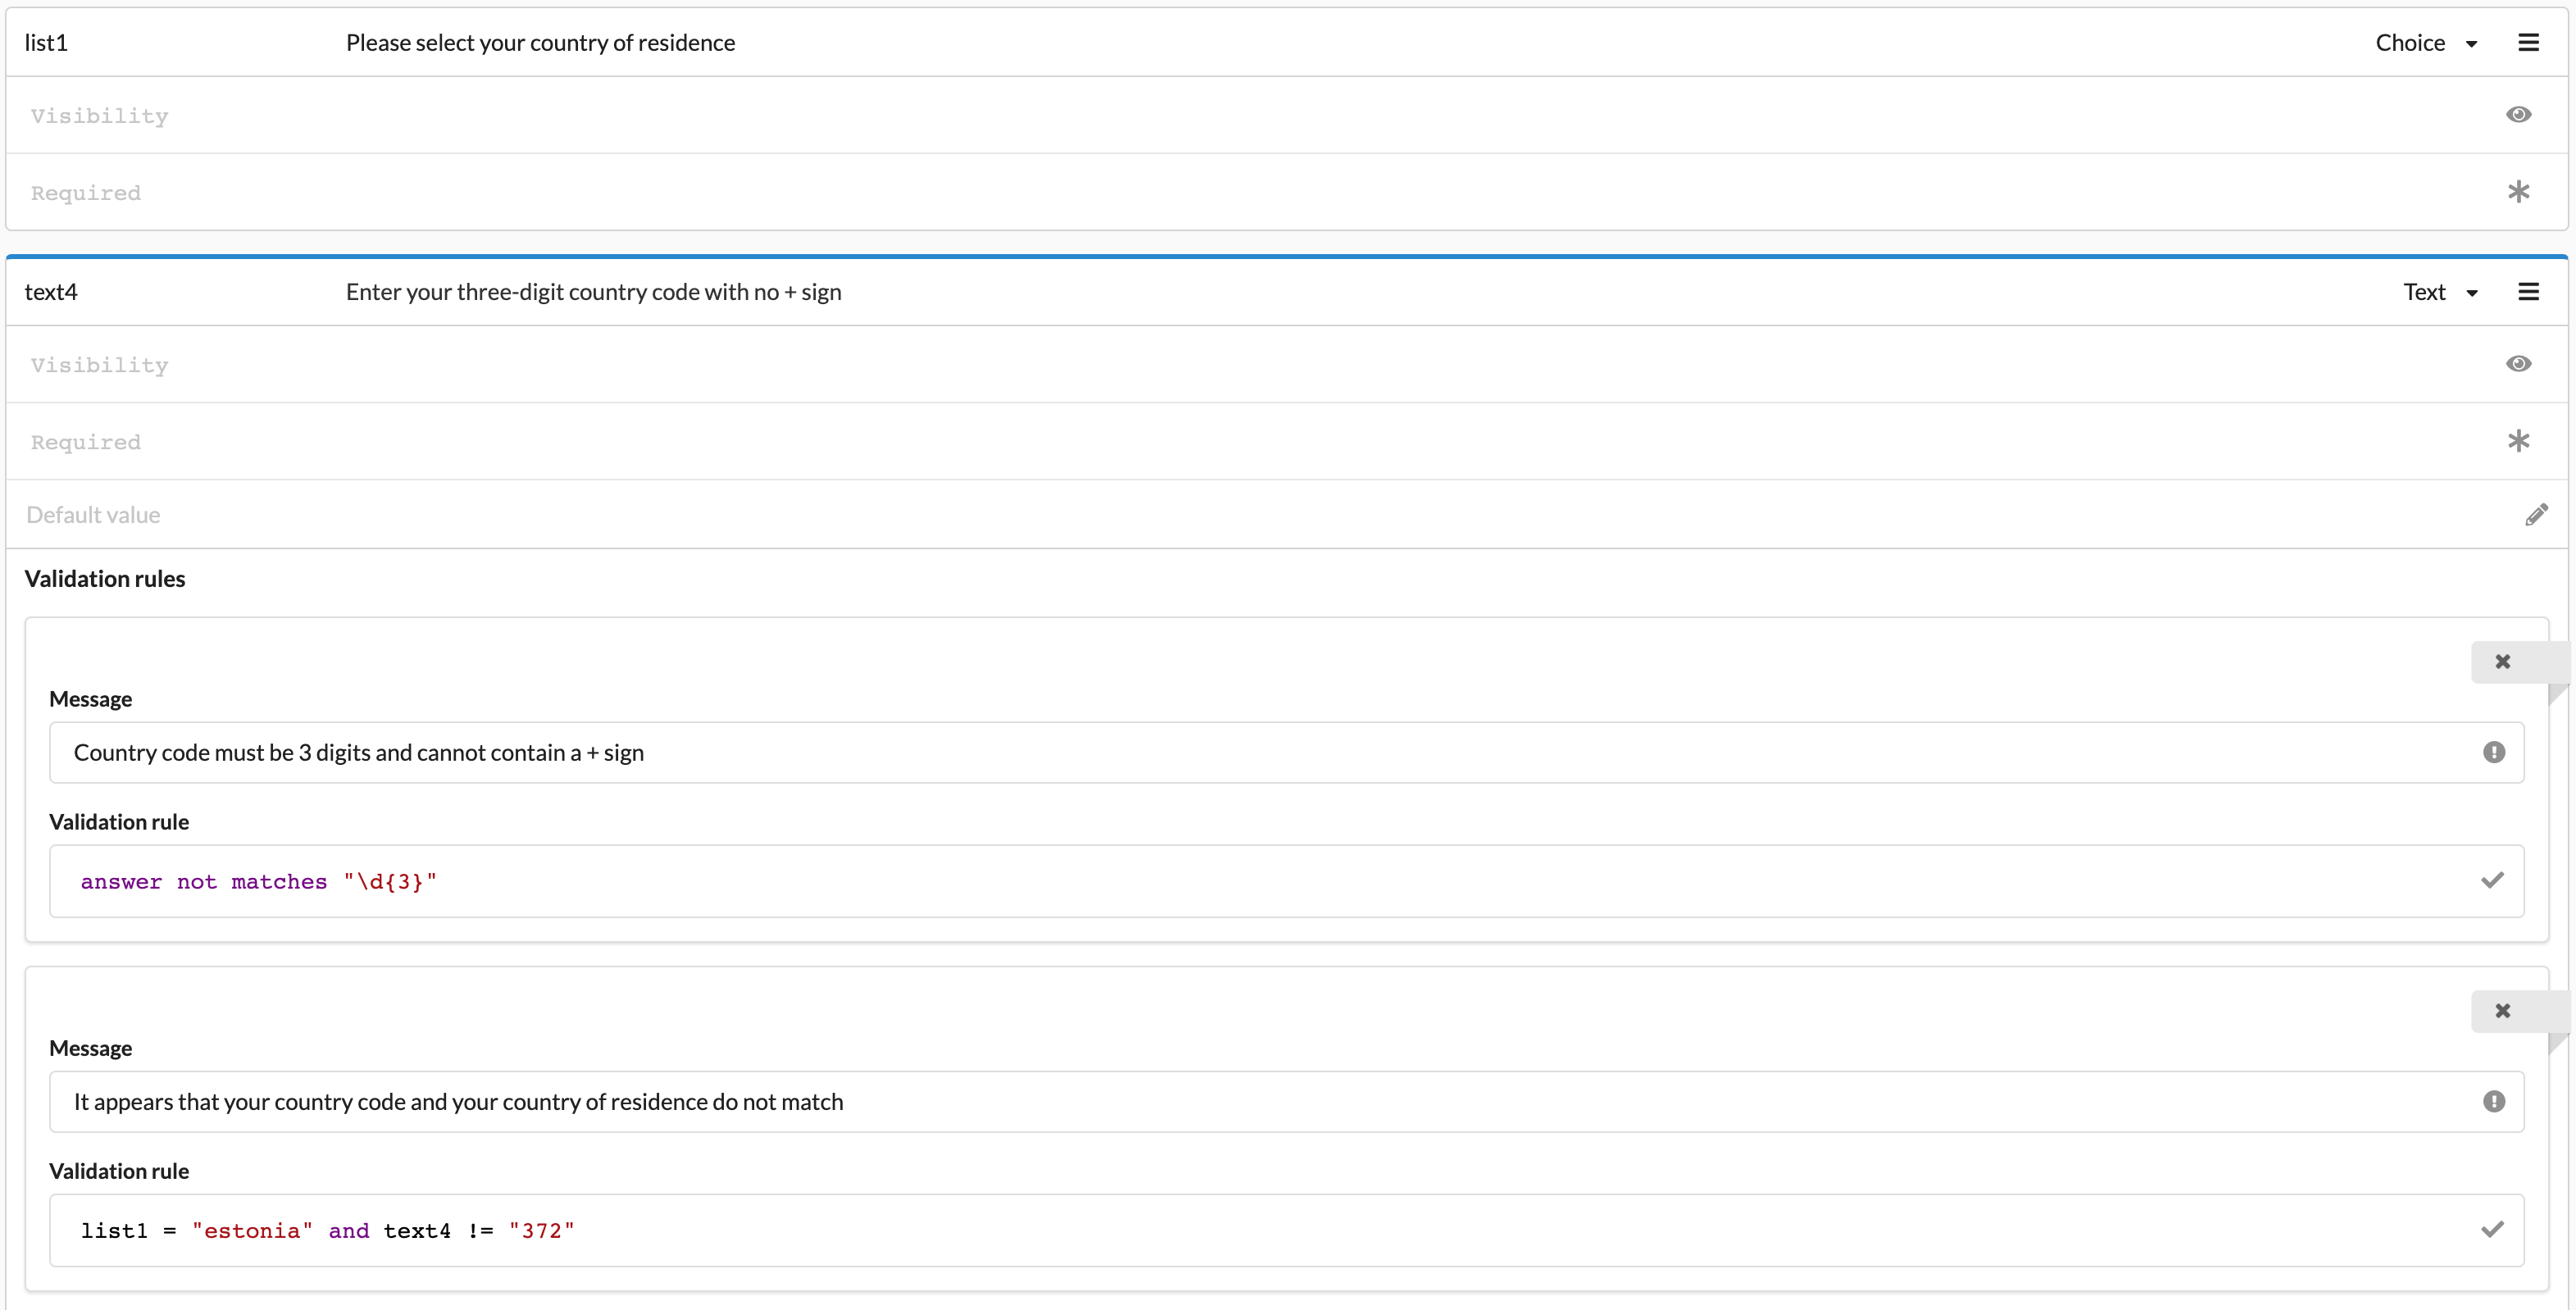Toggle the Required asterisk for text4

[x=2520, y=440]
